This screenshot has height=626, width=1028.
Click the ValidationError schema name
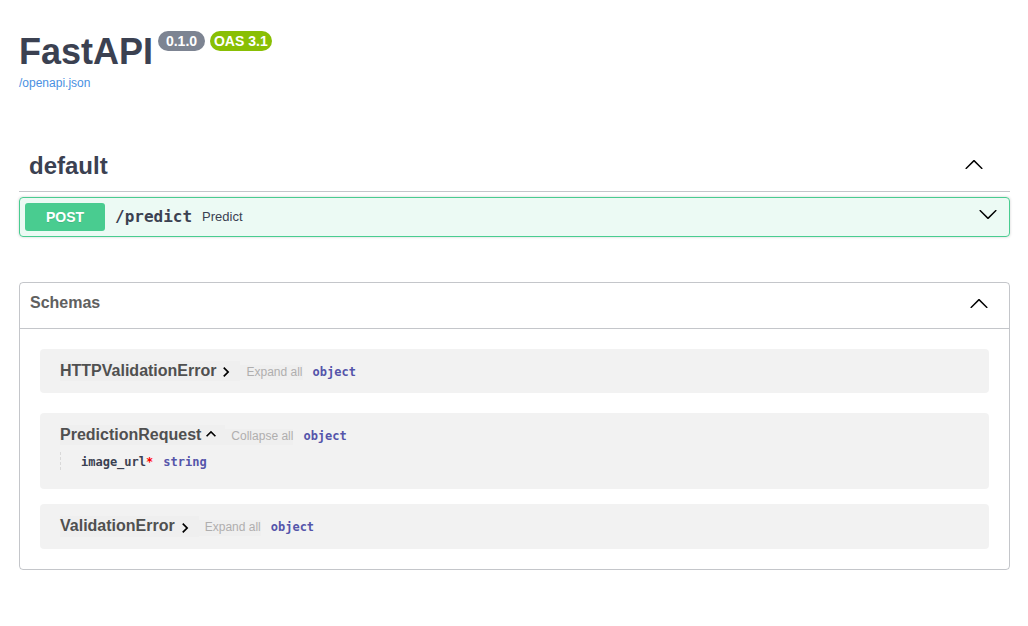[x=117, y=526]
